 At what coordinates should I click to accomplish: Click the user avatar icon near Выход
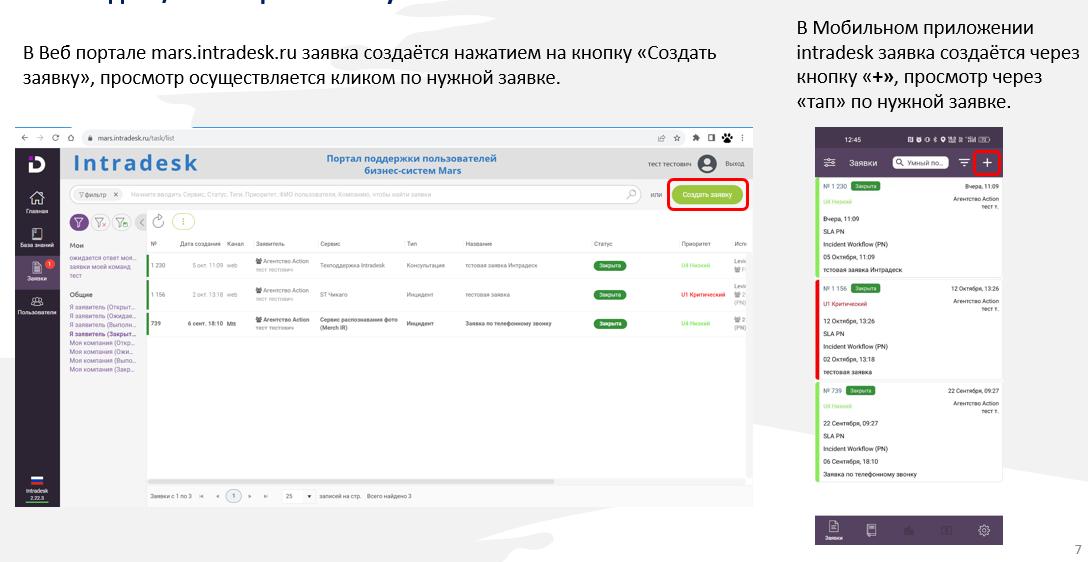click(x=707, y=164)
